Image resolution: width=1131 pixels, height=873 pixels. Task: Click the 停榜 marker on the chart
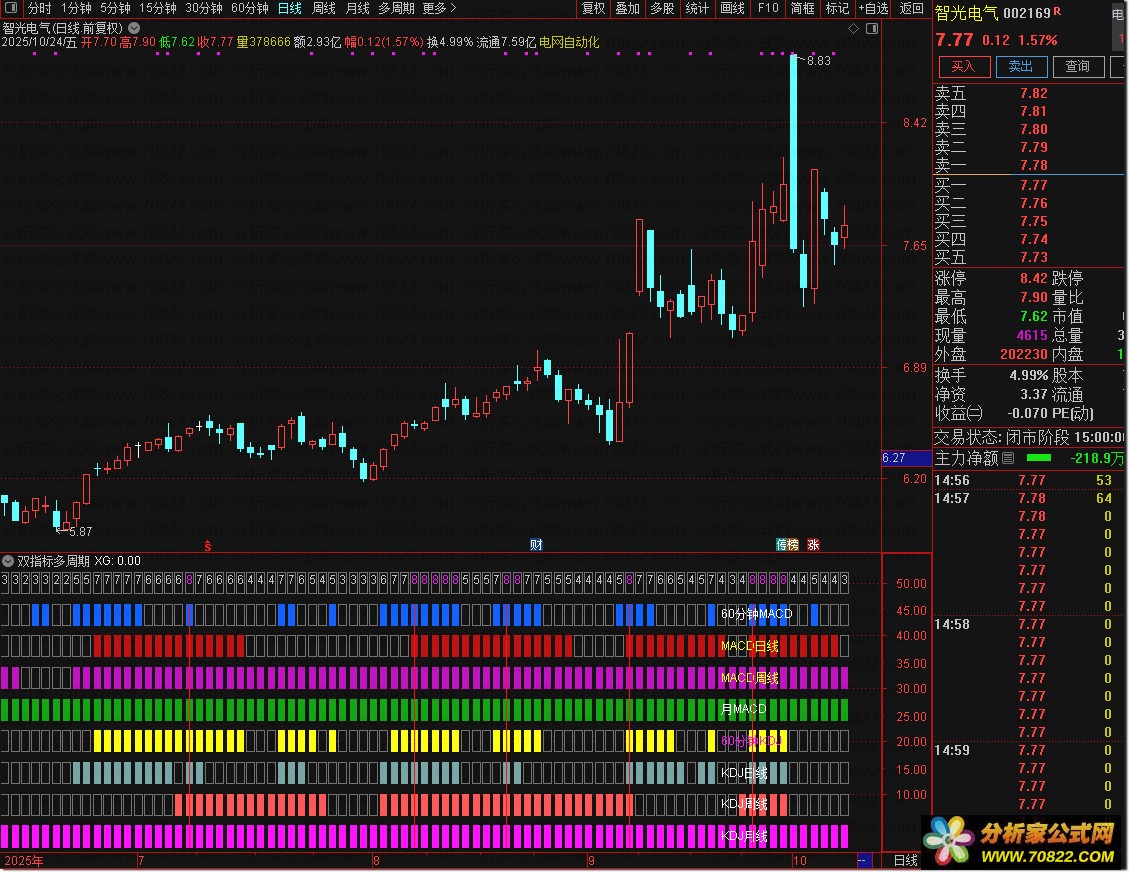coord(787,545)
